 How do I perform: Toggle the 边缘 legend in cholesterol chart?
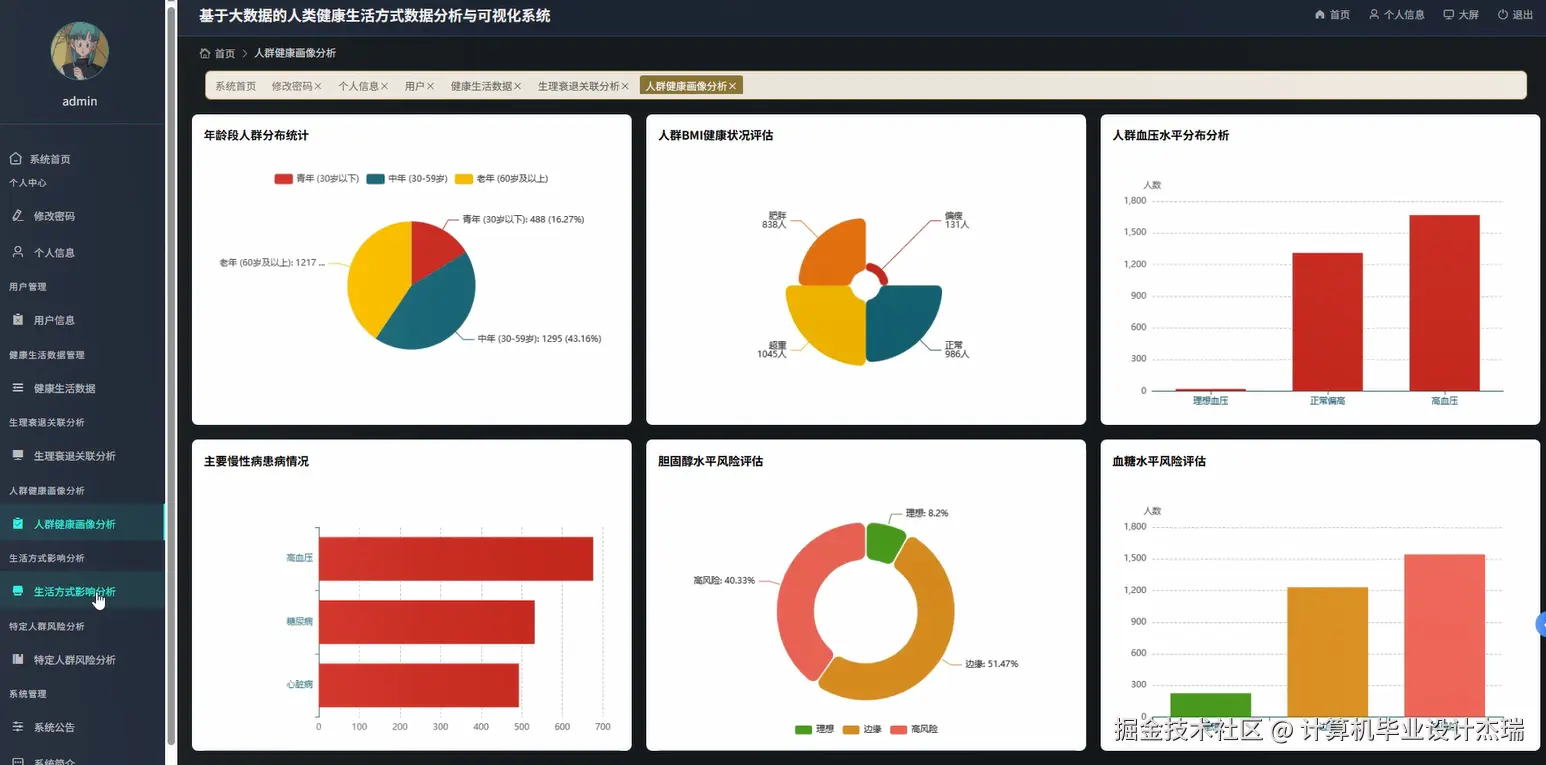point(863,729)
